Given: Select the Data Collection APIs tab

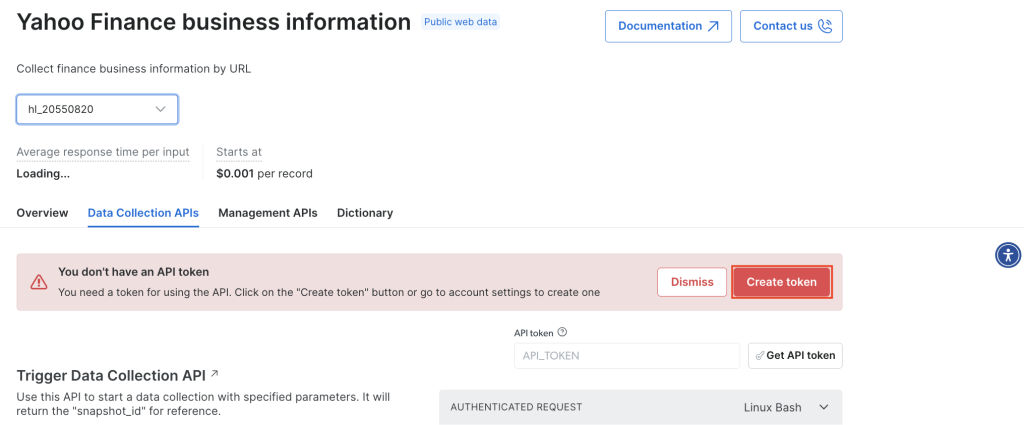Looking at the screenshot, I should click(143, 213).
